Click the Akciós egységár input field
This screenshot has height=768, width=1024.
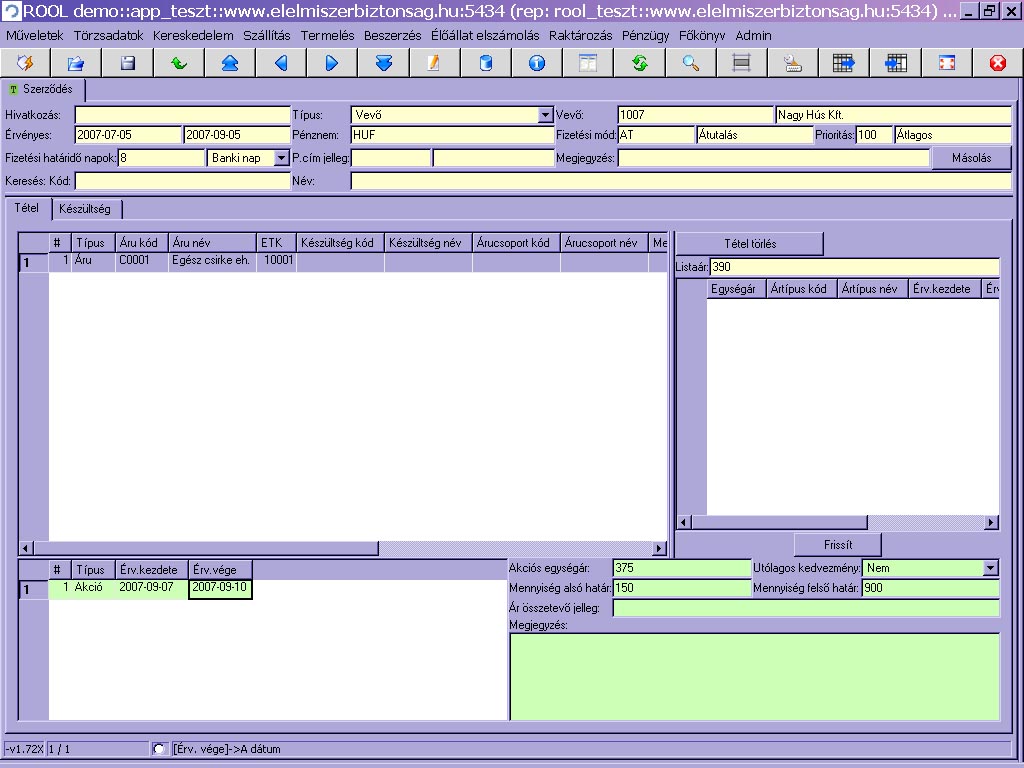680,568
